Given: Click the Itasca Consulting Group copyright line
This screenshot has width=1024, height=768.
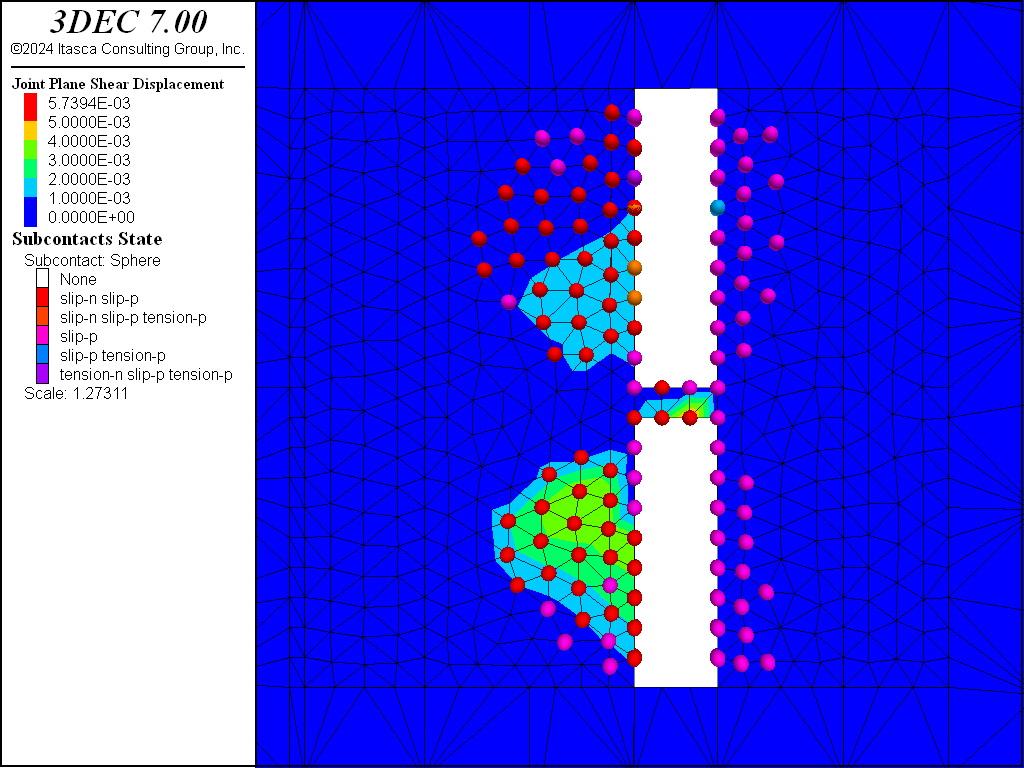Looking at the screenshot, I should (128, 49).
